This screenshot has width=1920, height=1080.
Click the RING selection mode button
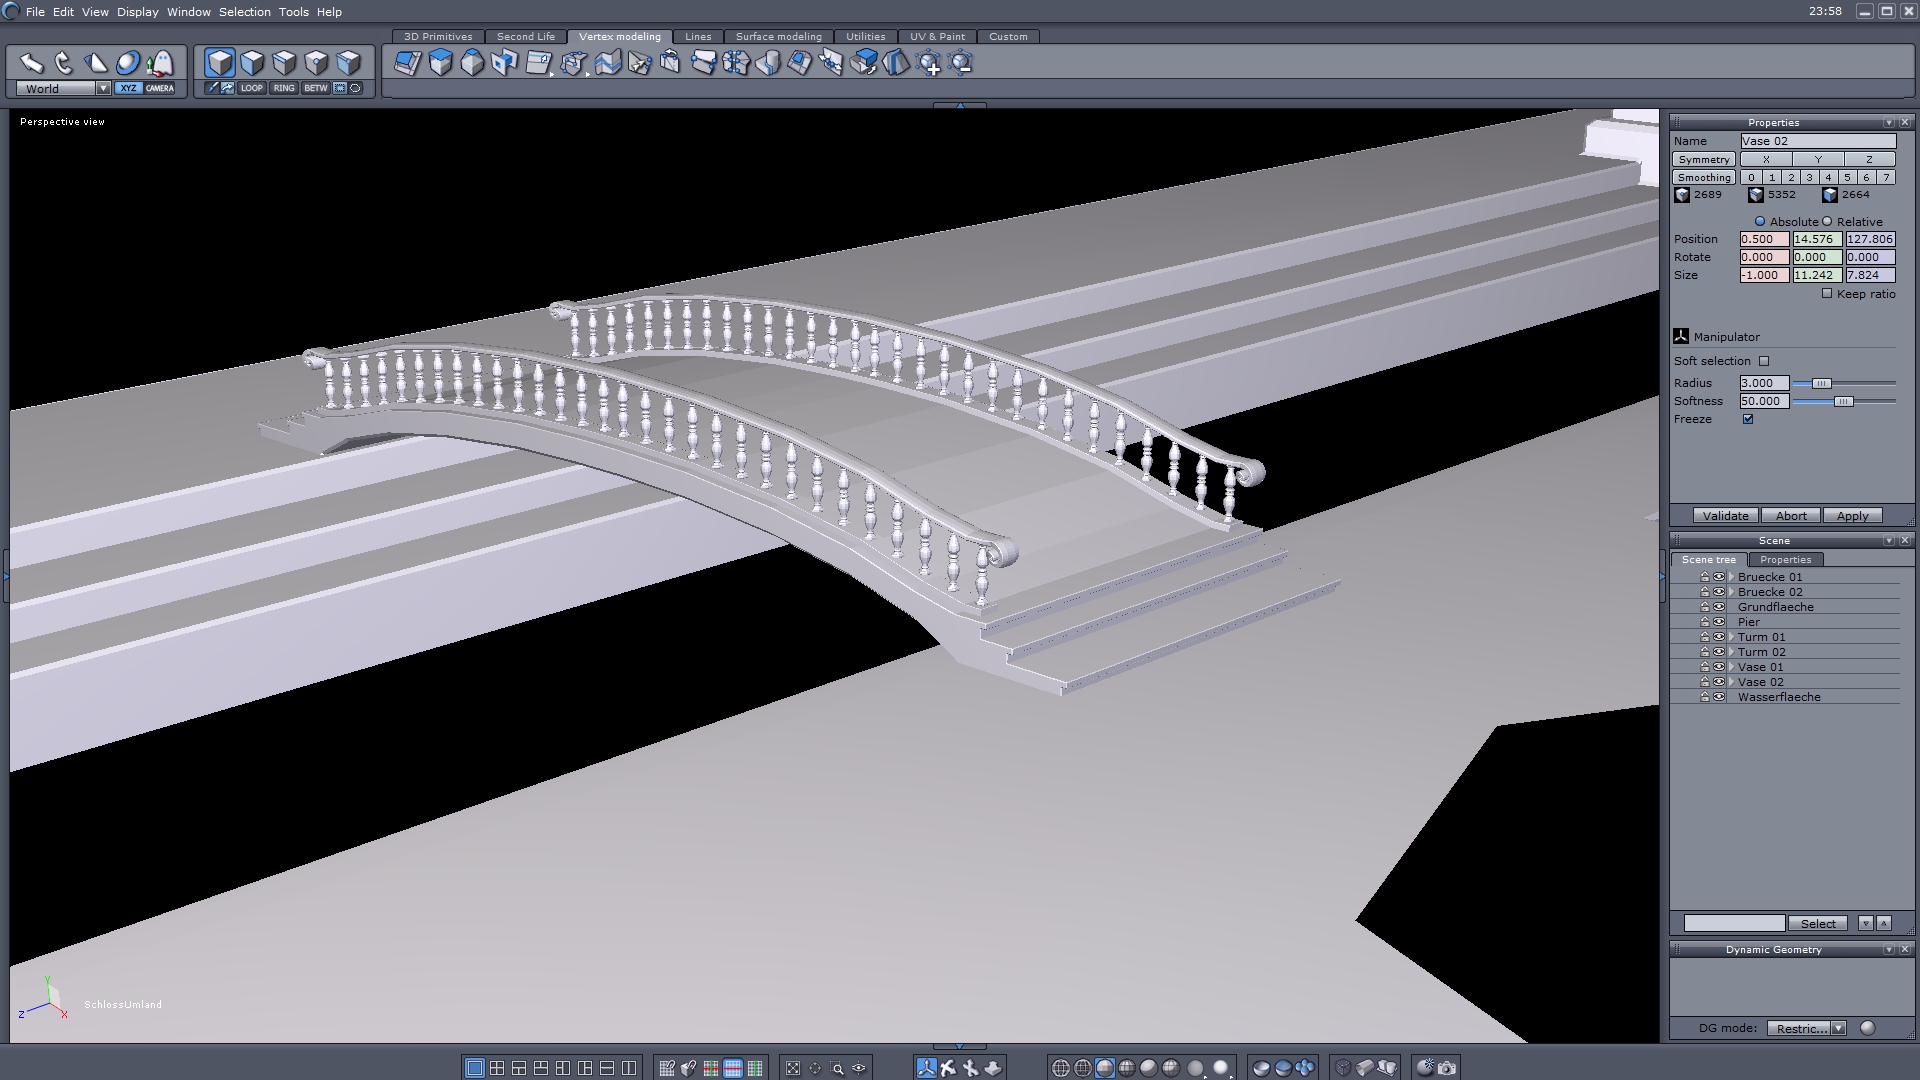[x=284, y=88]
